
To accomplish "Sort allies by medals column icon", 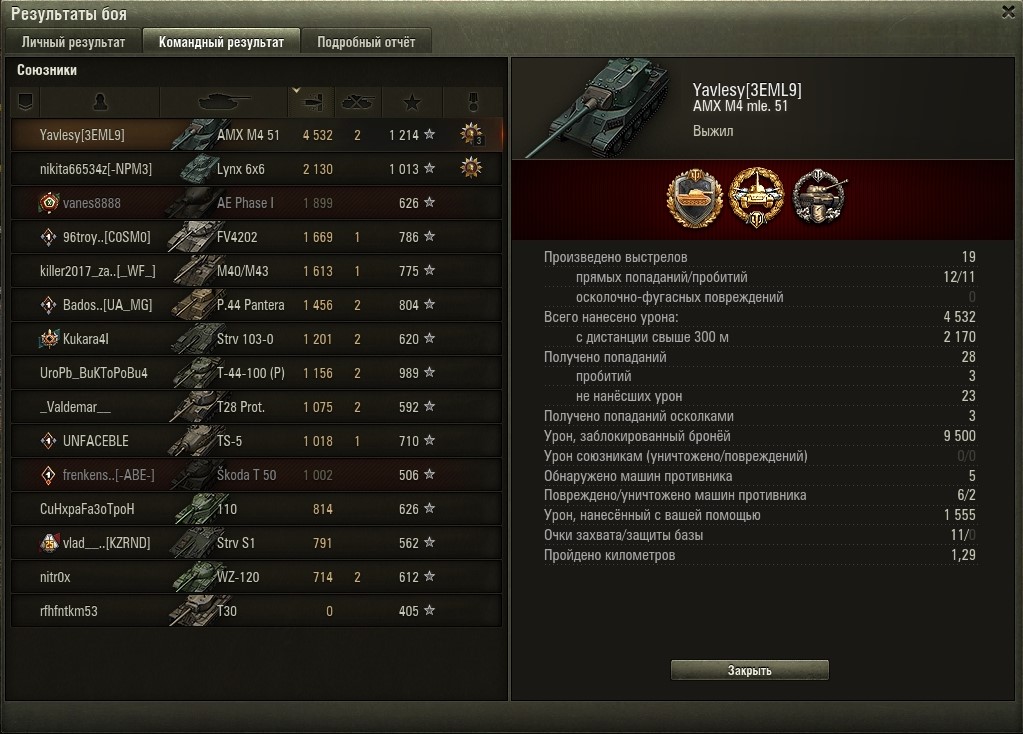I will (473, 102).
